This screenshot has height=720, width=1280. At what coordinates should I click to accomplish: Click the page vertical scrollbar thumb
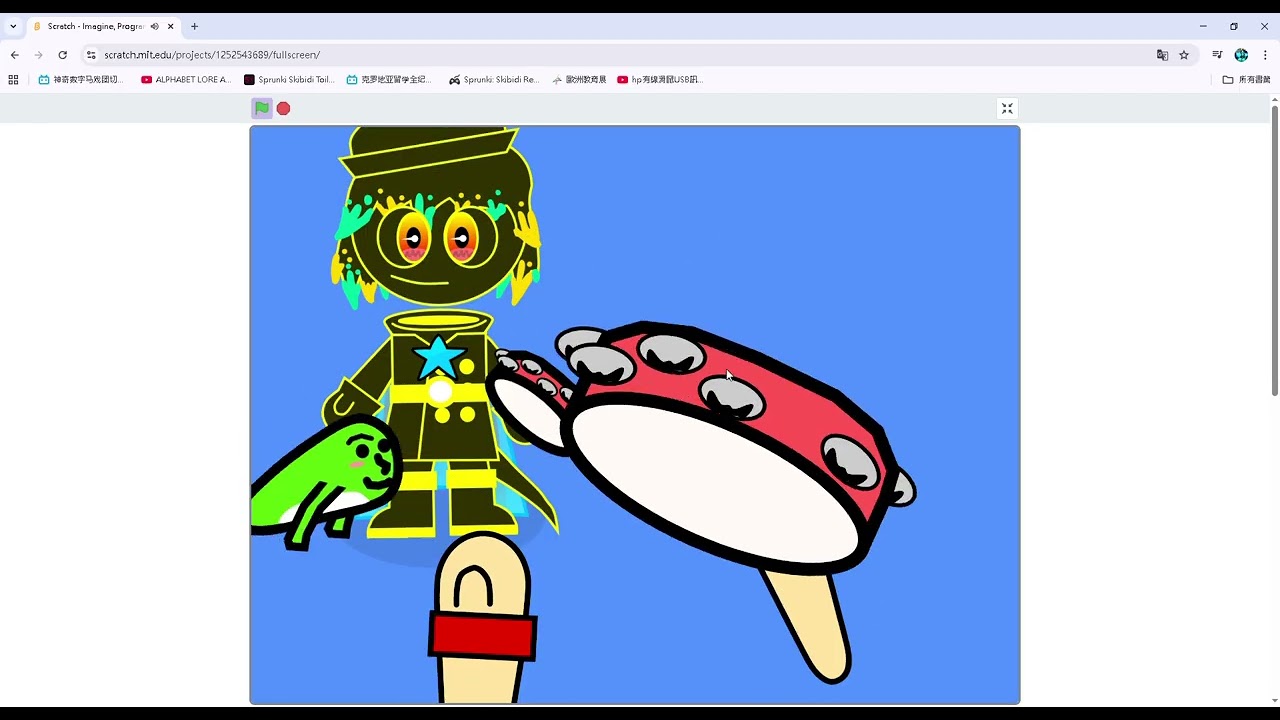1274,250
